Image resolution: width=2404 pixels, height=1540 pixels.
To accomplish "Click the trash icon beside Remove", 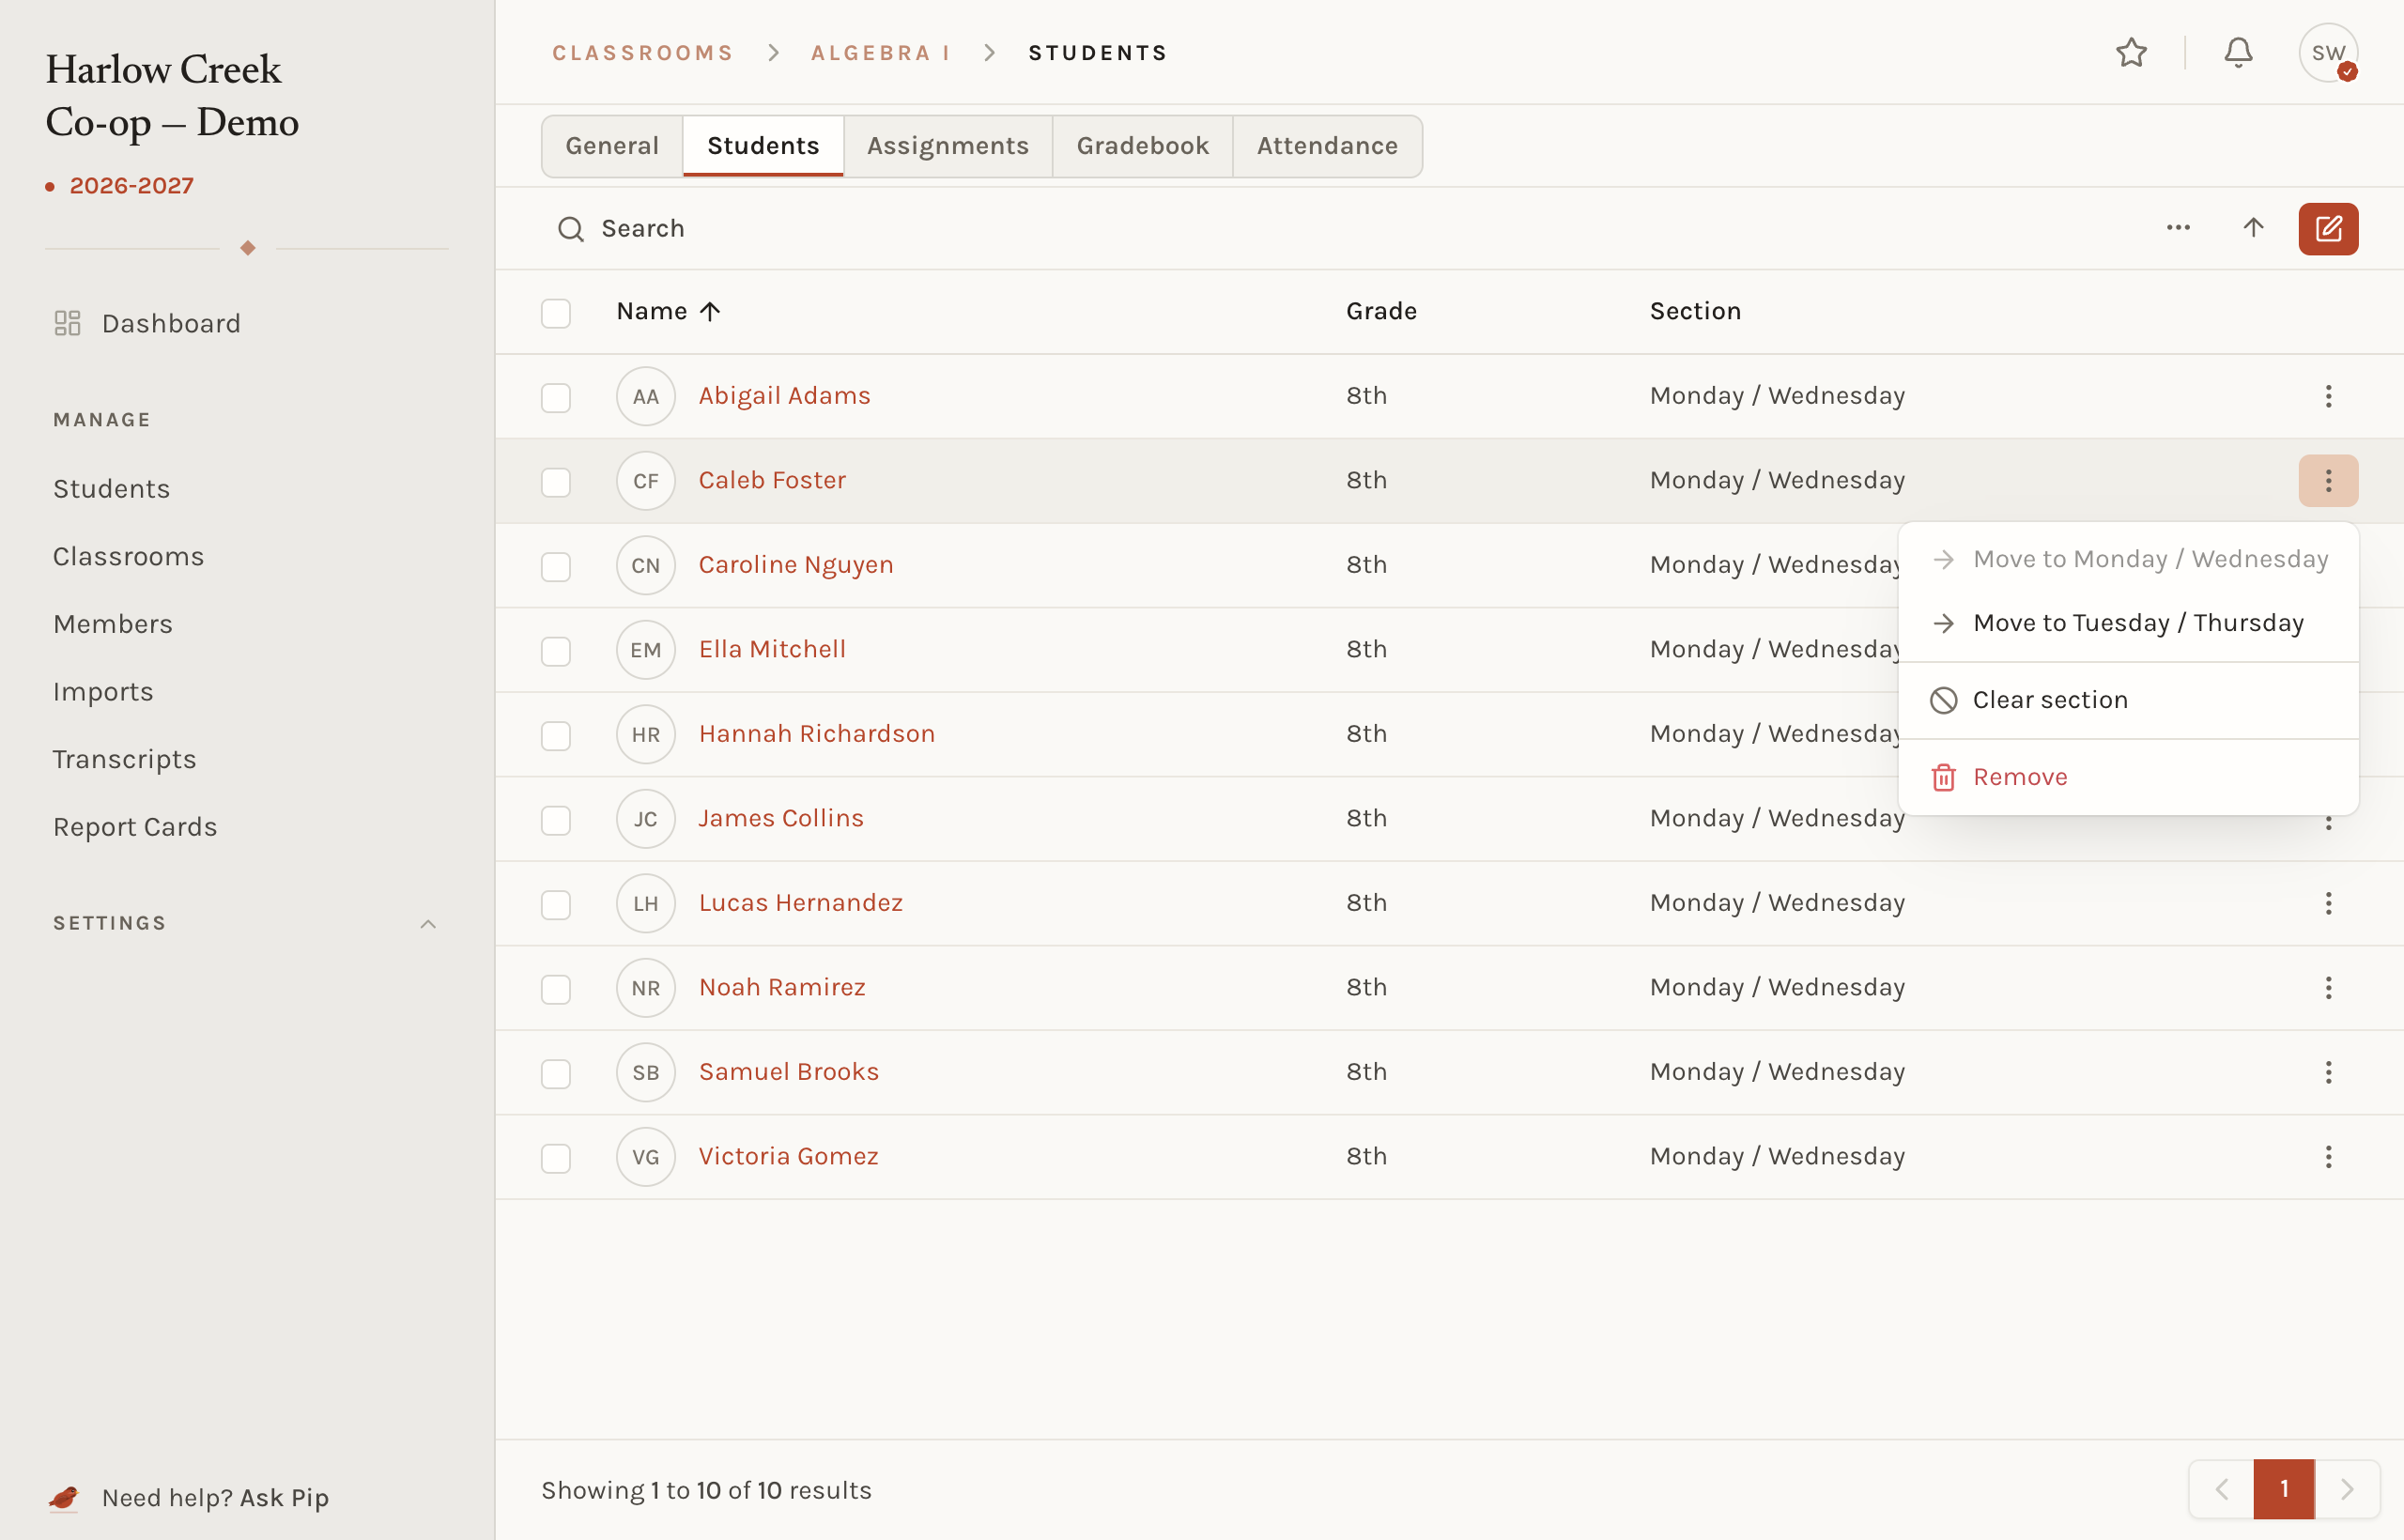I will 1943,777.
